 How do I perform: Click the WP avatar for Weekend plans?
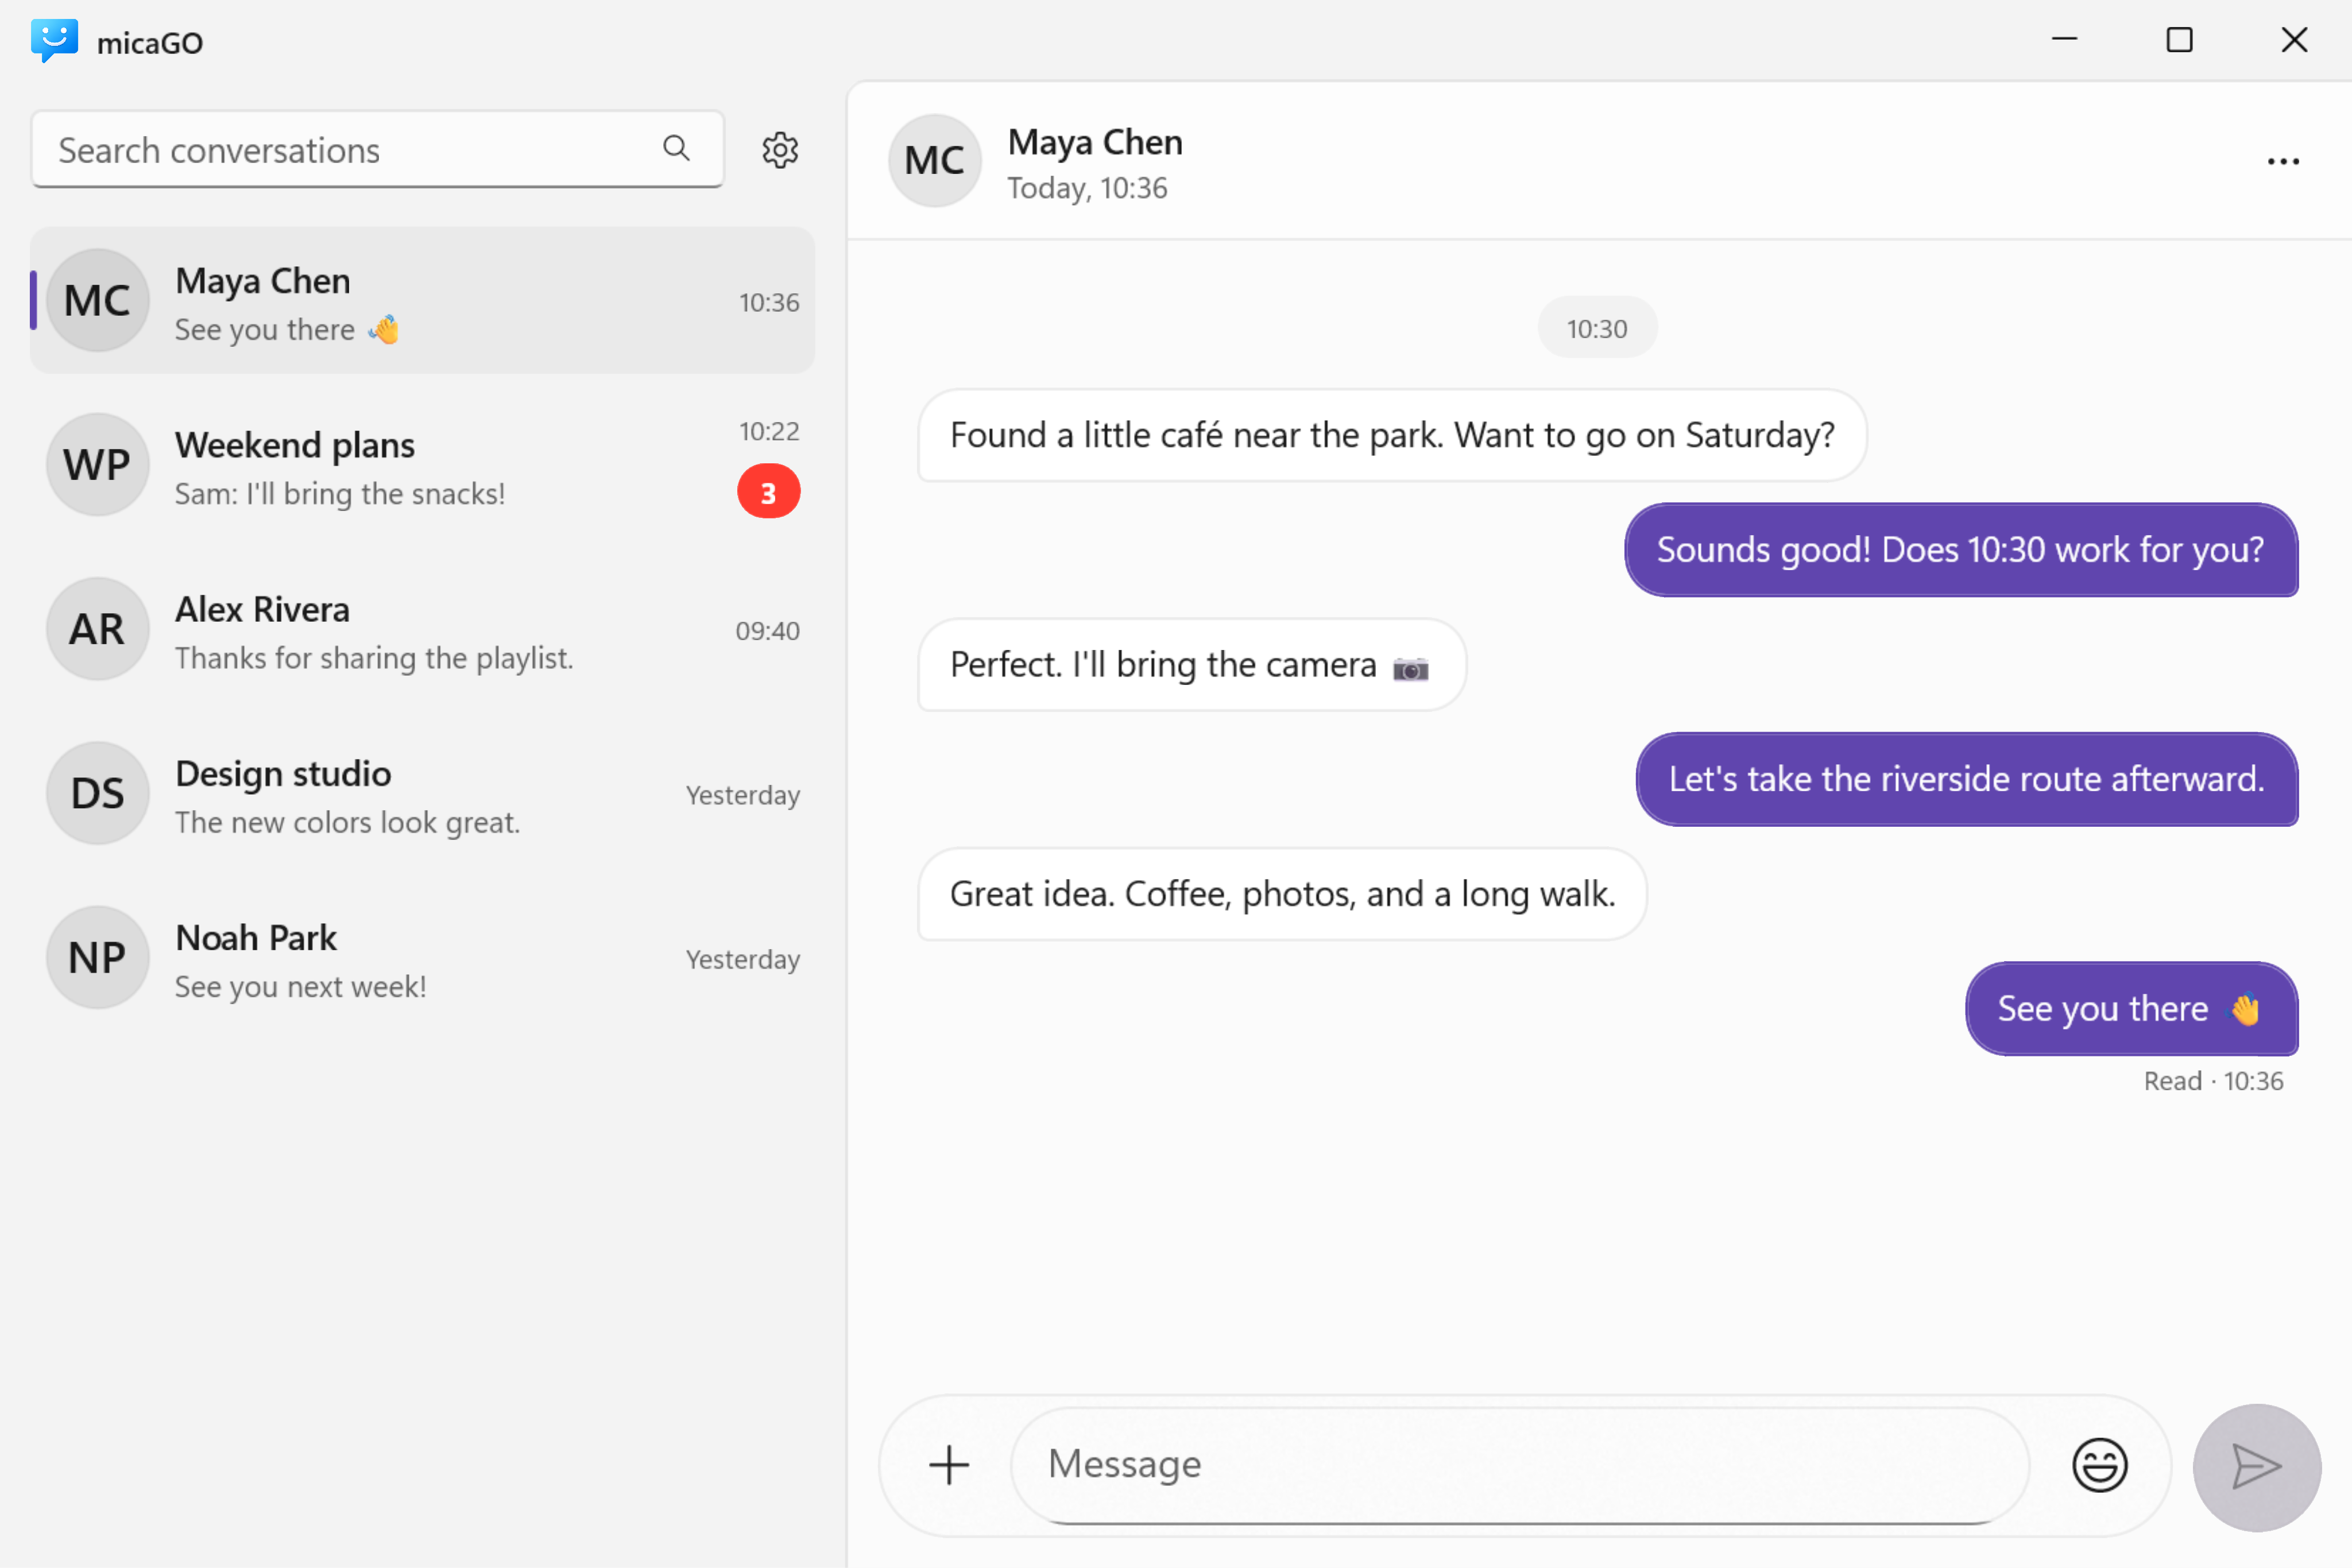tap(98, 465)
